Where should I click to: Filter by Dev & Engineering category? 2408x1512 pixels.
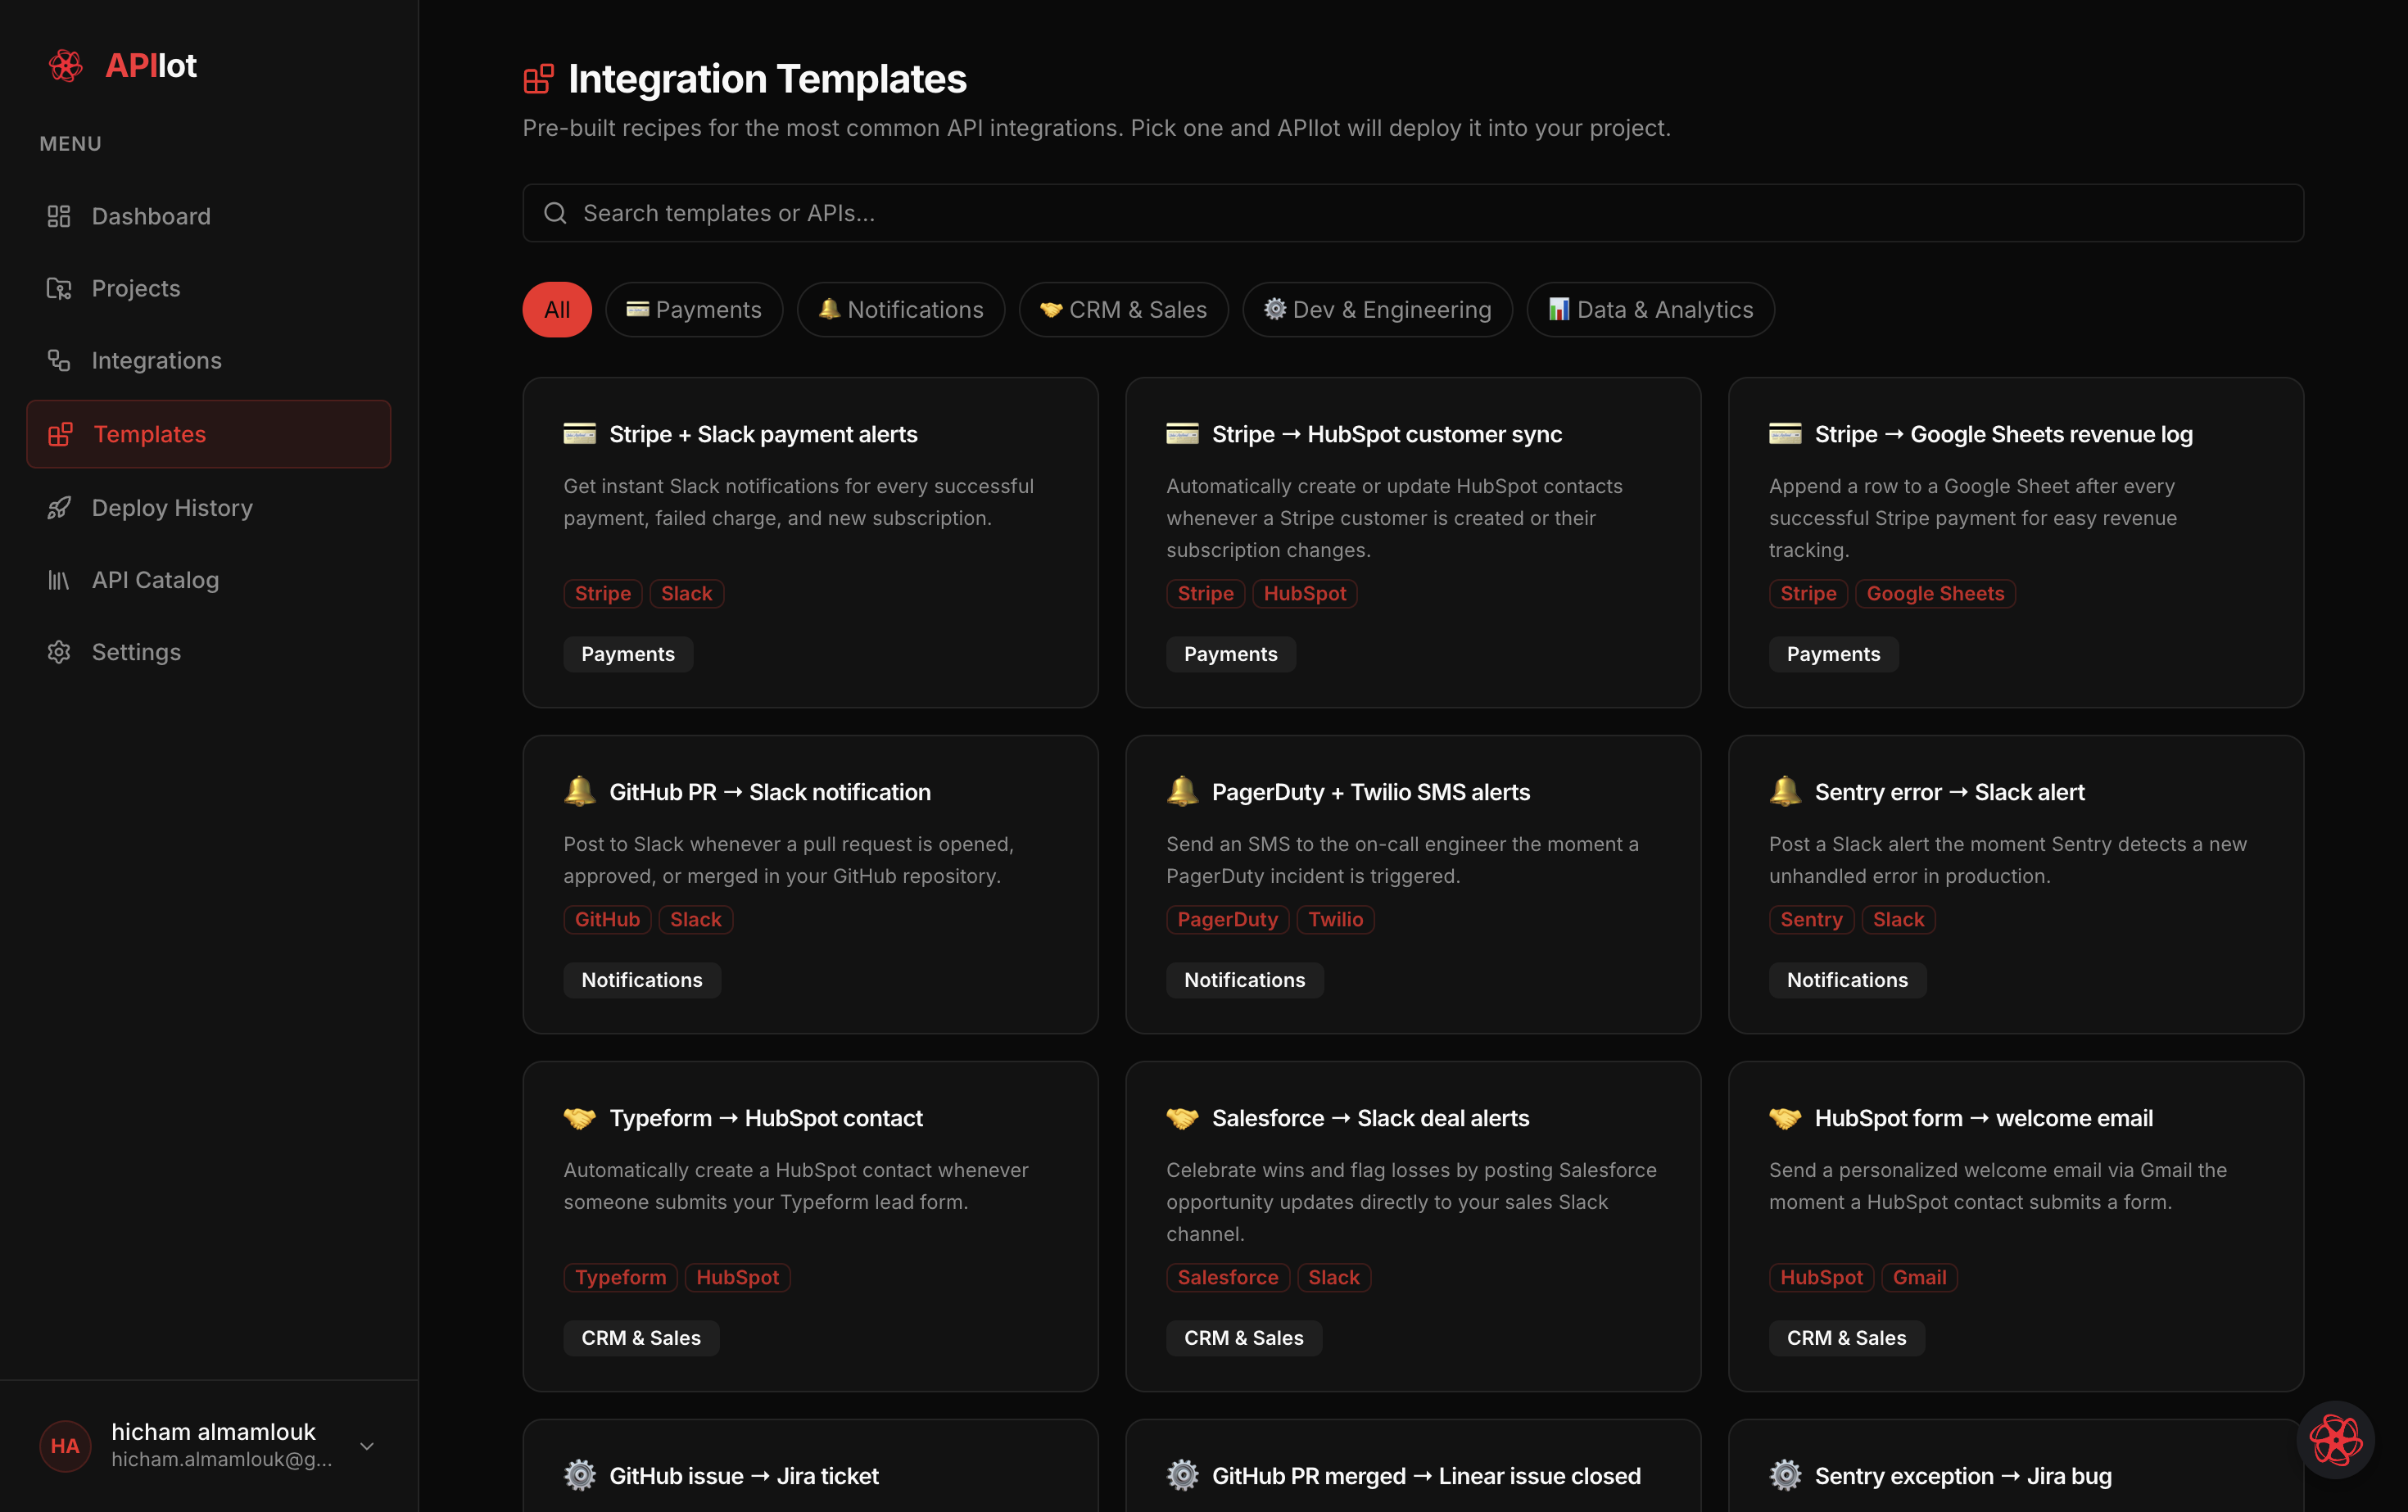click(1377, 310)
